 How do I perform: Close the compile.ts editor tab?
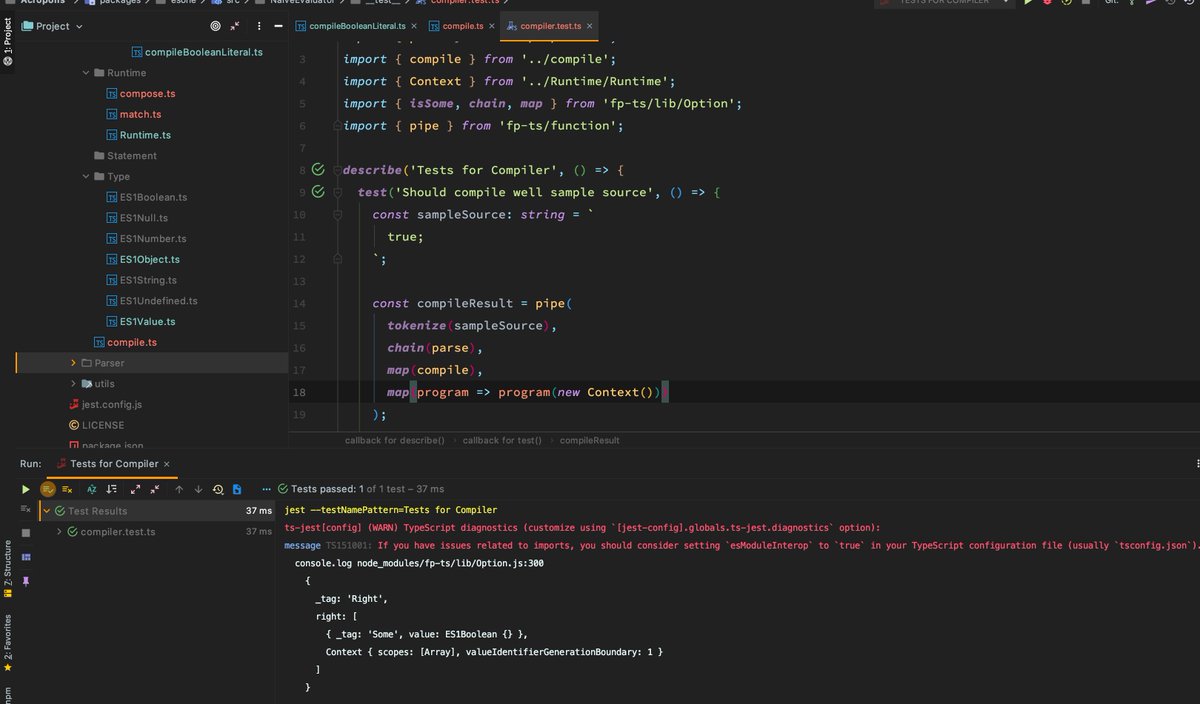click(x=492, y=26)
